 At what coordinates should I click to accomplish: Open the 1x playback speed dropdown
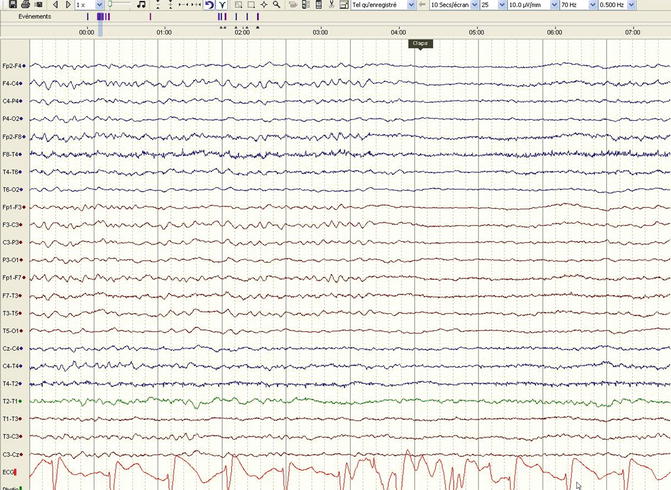[98, 5]
